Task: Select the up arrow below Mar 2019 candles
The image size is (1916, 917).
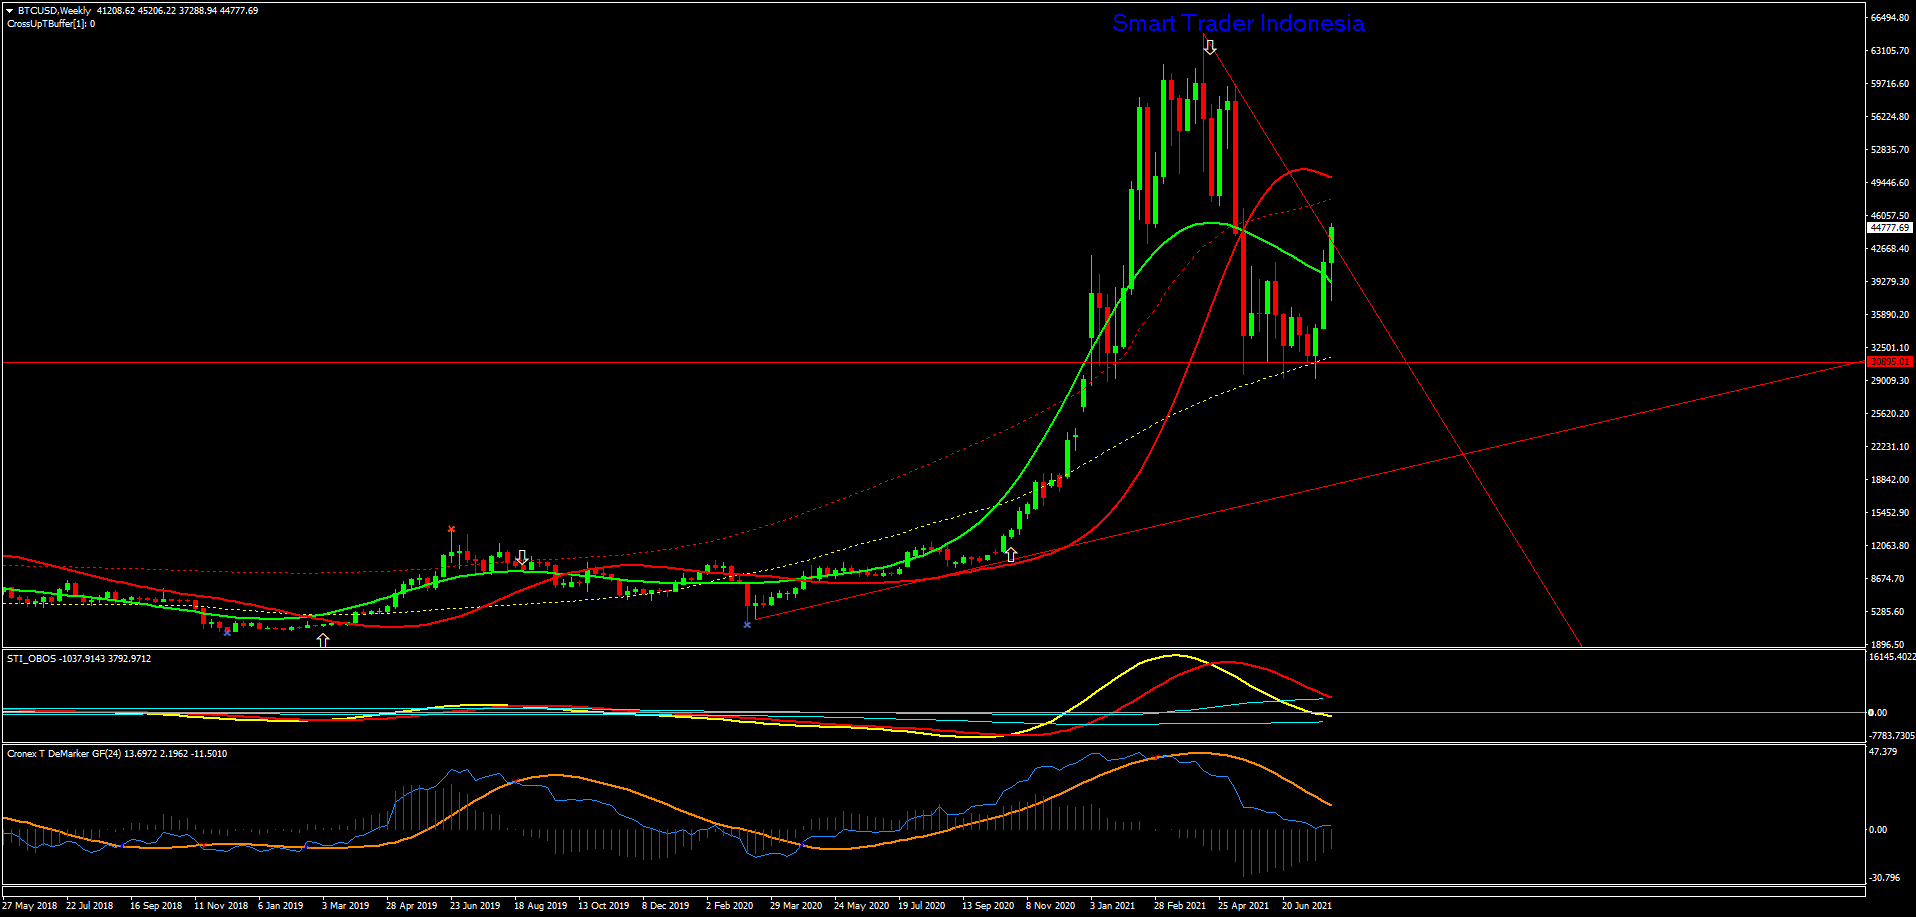Action: [x=323, y=640]
